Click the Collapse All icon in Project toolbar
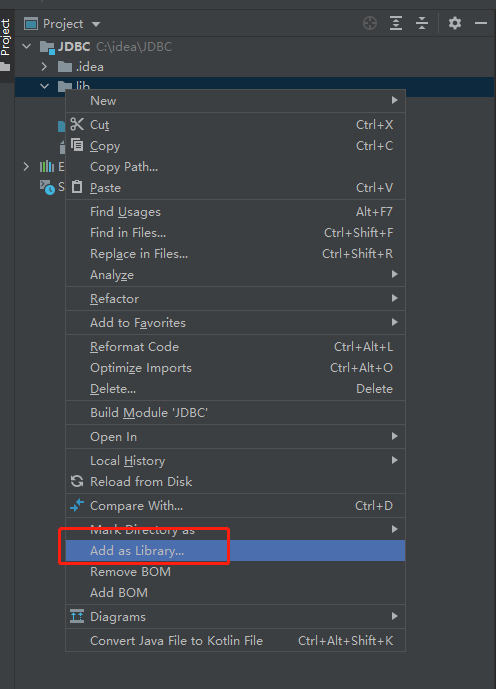The height and width of the screenshot is (689, 496). (x=422, y=23)
